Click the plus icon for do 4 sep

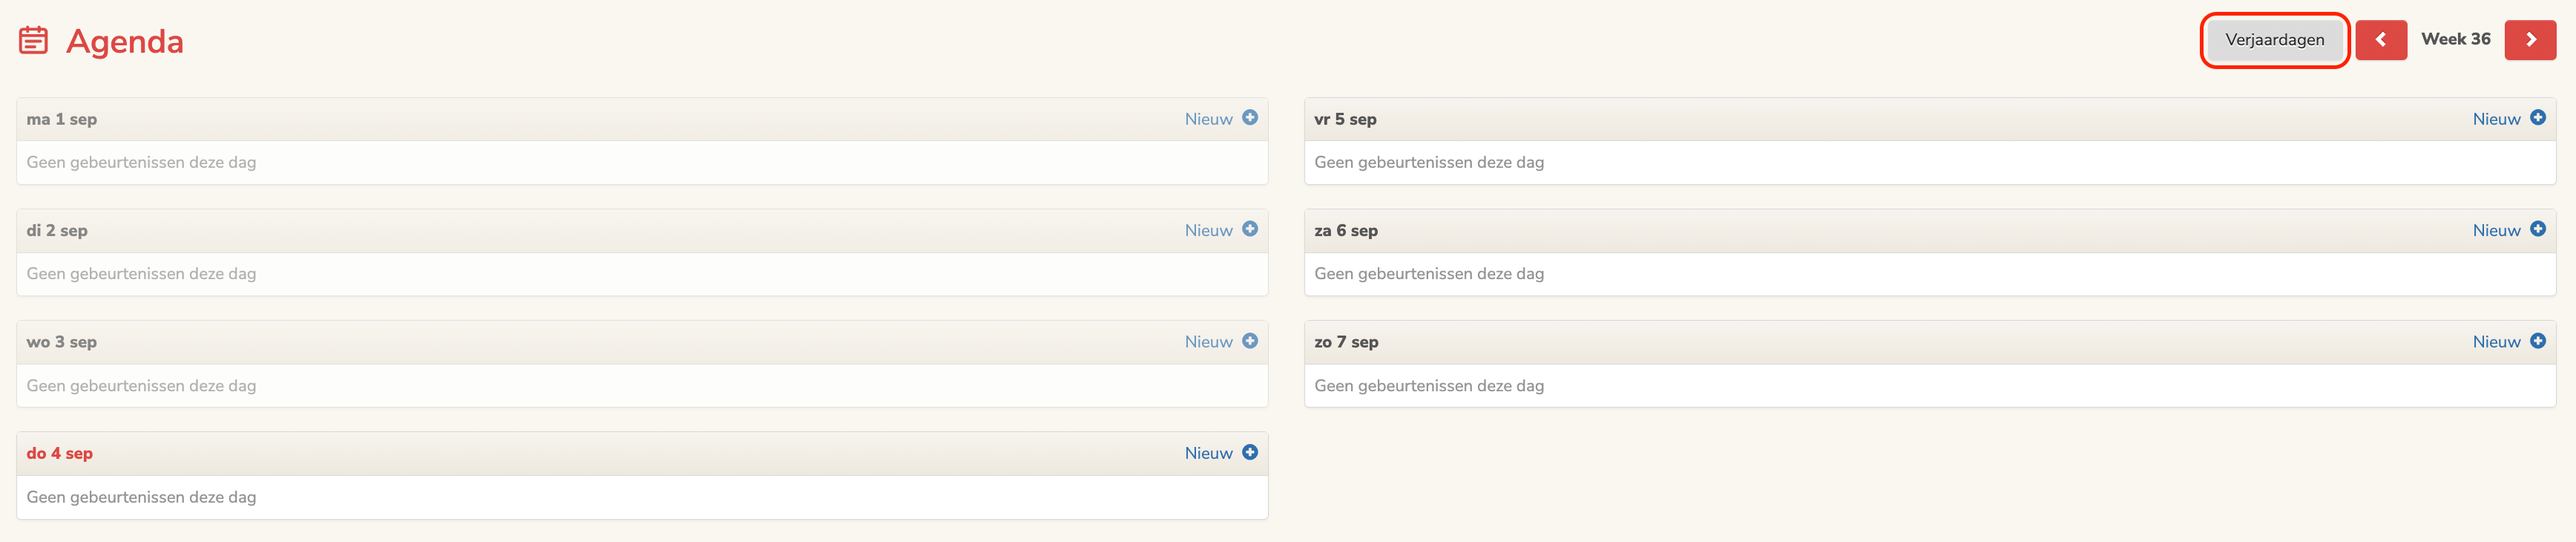click(1250, 452)
